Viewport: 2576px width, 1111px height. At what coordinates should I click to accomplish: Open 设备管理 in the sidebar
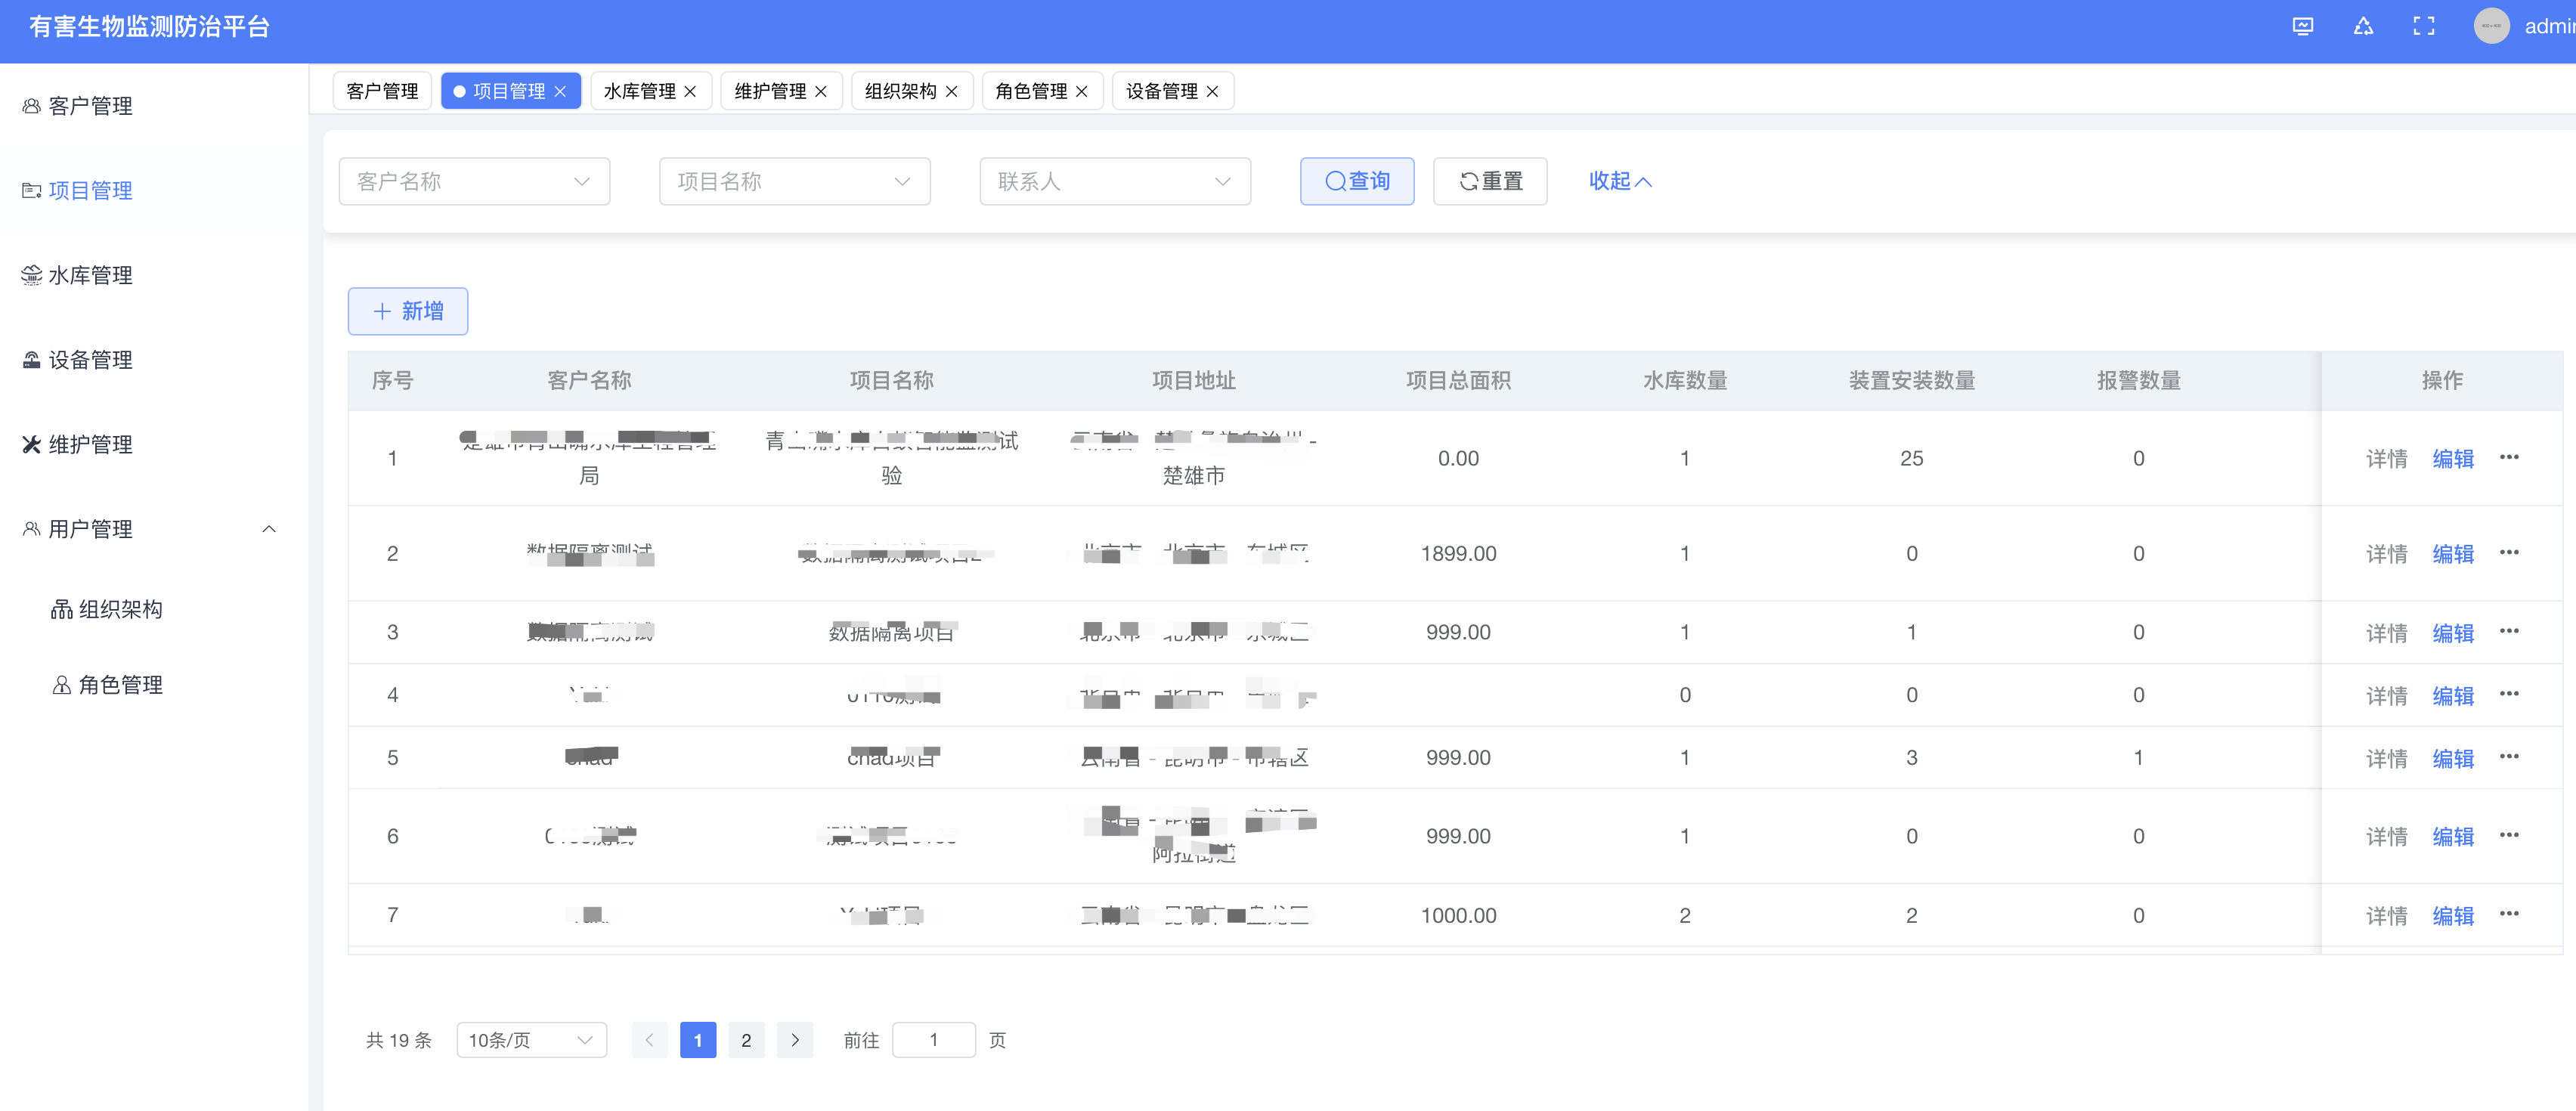point(90,360)
